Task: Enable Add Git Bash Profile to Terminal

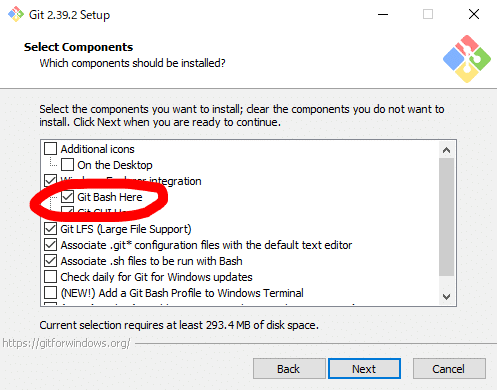Action: click(50, 293)
